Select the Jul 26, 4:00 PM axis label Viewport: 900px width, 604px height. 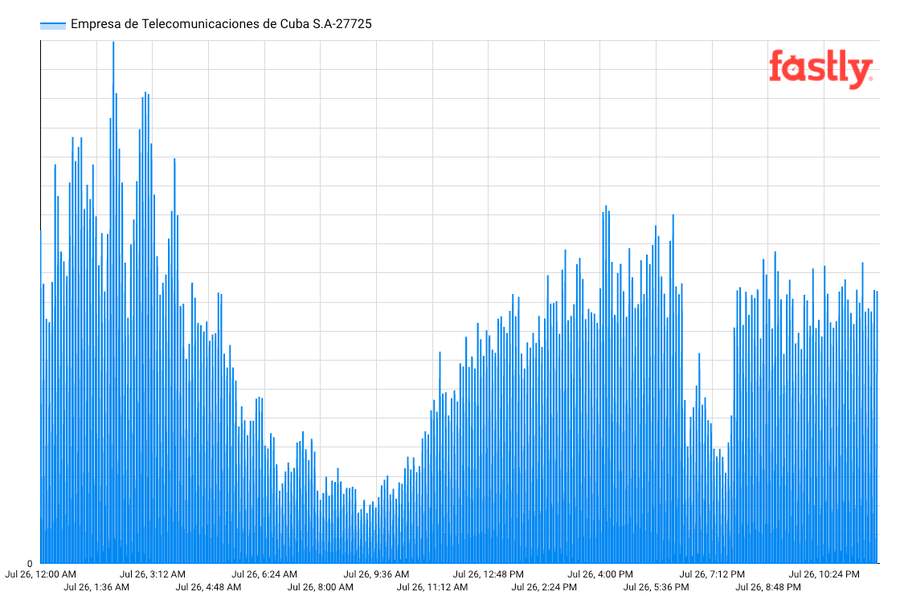coord(600,574)
